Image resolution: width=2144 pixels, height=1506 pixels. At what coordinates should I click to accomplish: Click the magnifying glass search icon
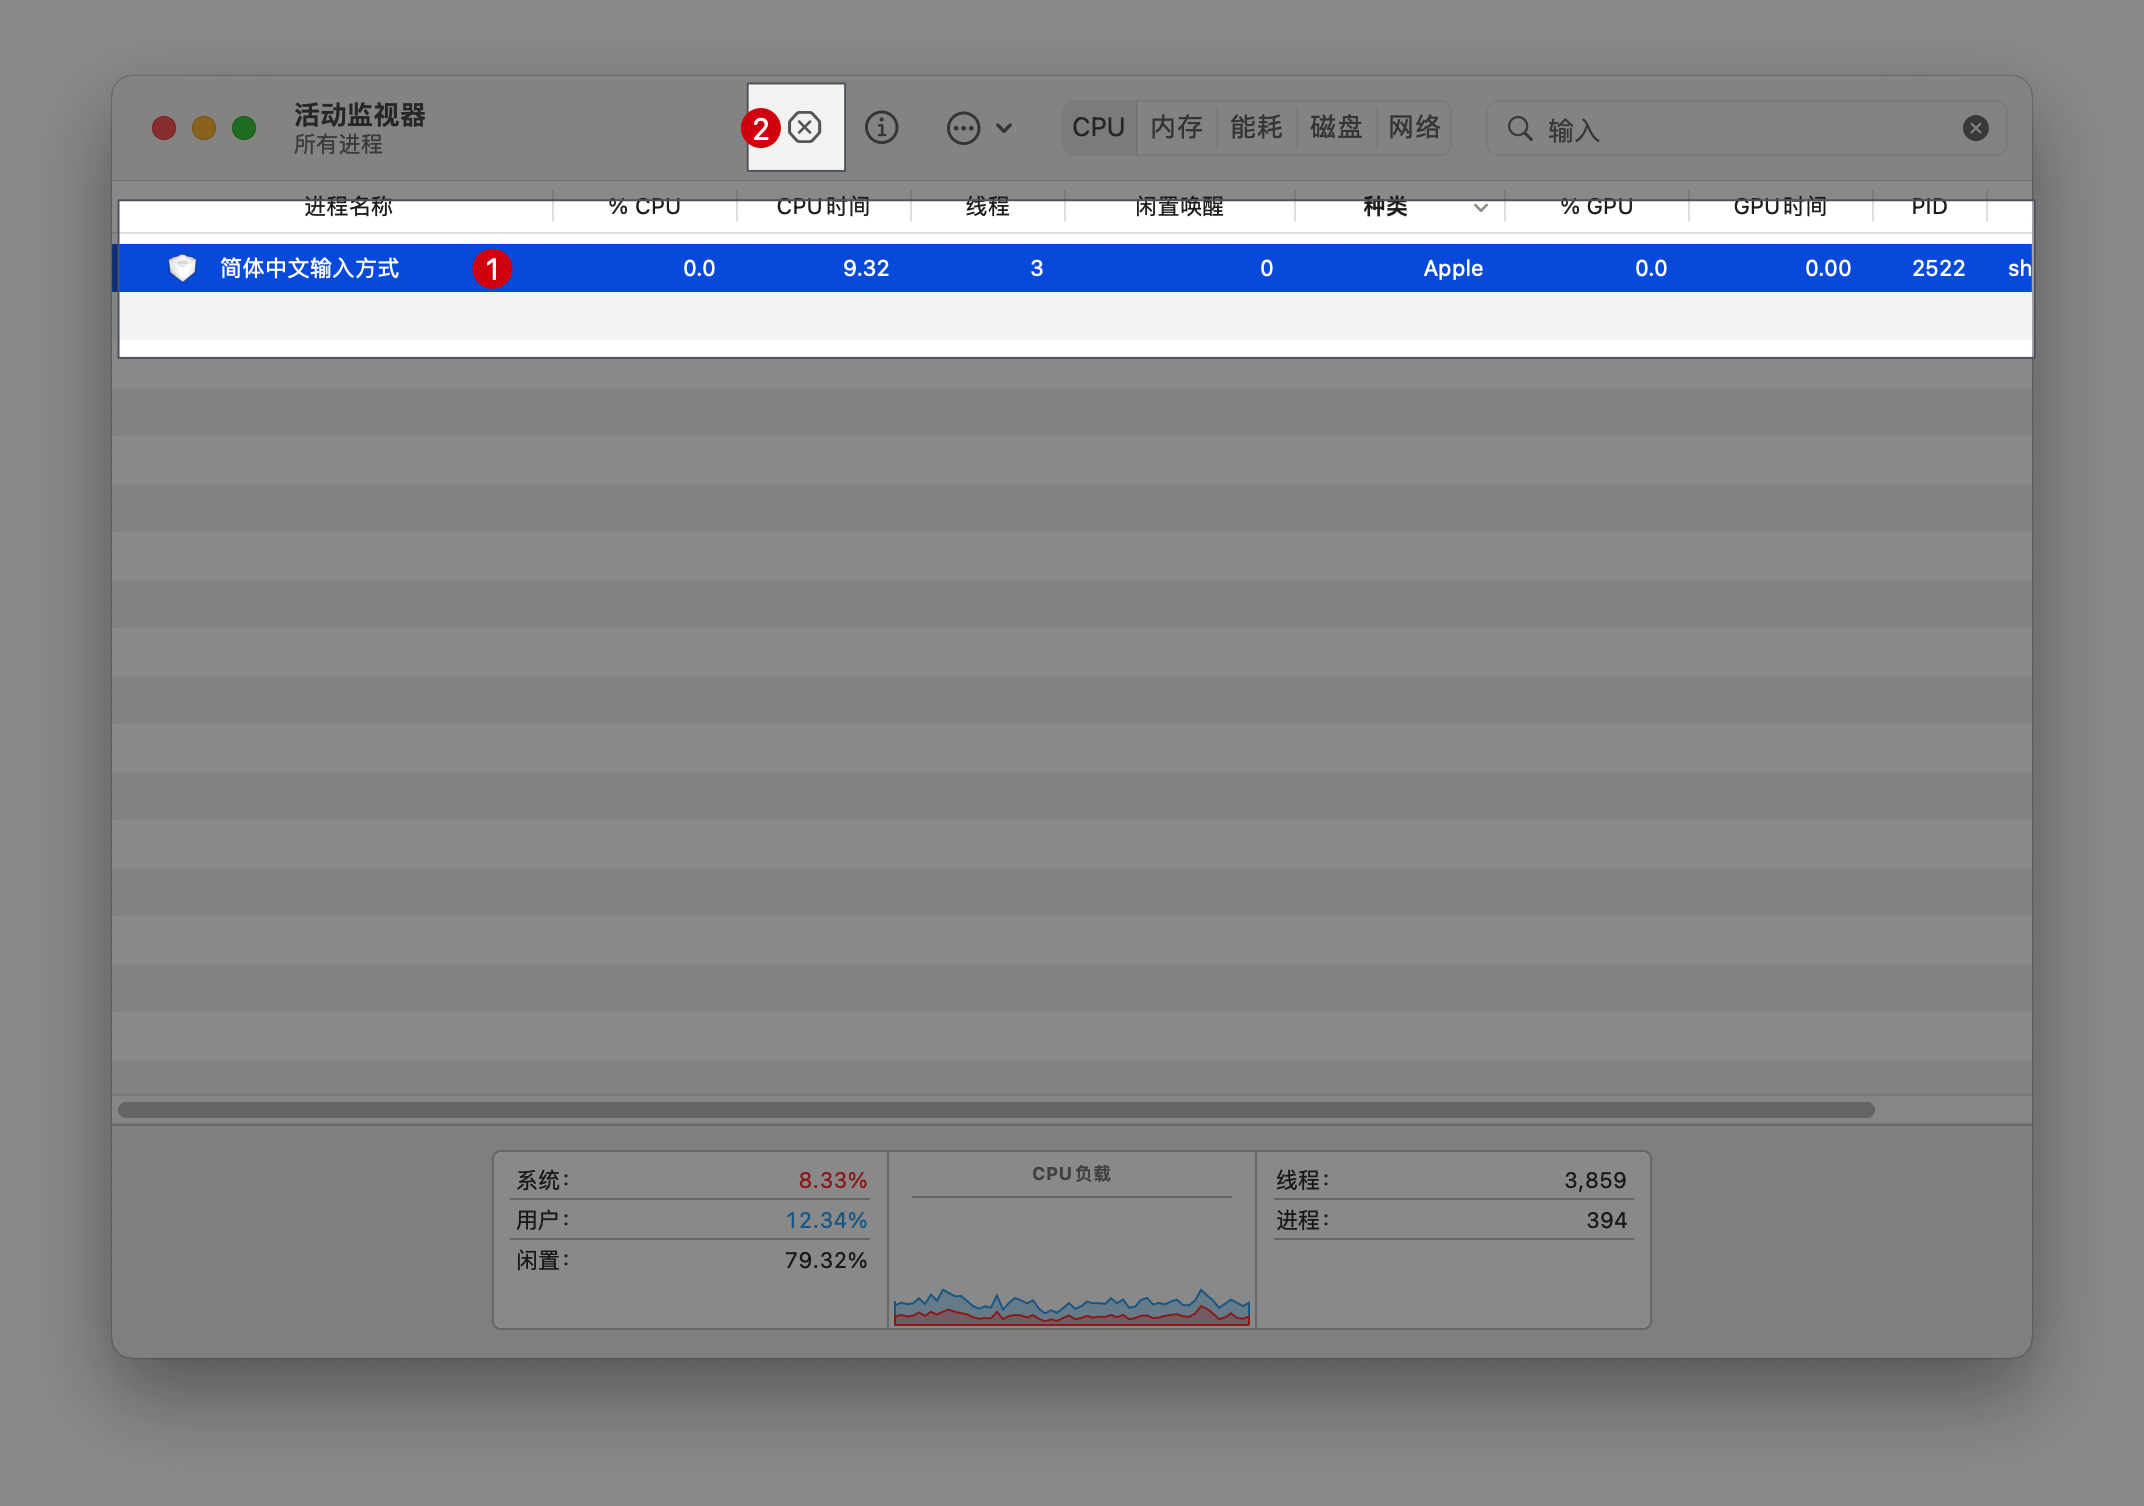point(1519,128)
